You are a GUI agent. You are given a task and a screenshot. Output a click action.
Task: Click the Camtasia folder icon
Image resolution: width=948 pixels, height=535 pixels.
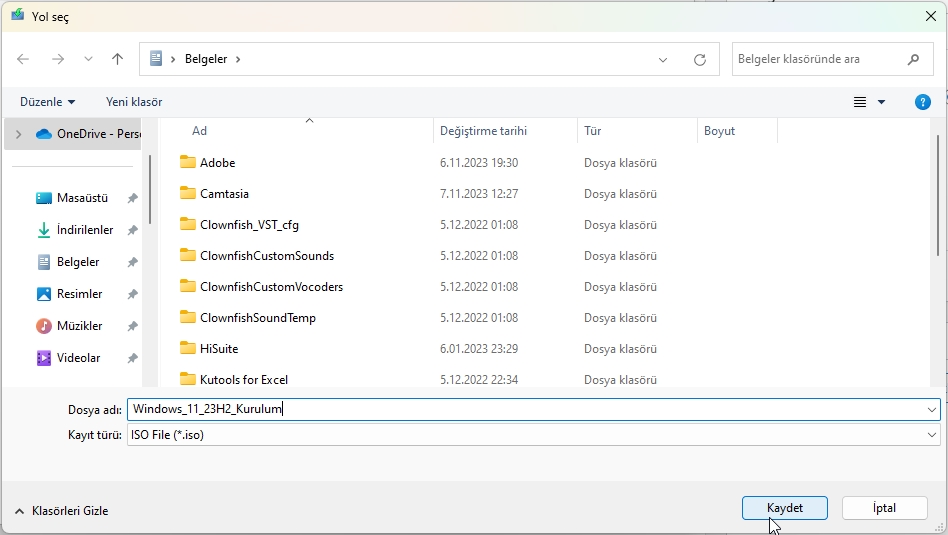[188, 193]
